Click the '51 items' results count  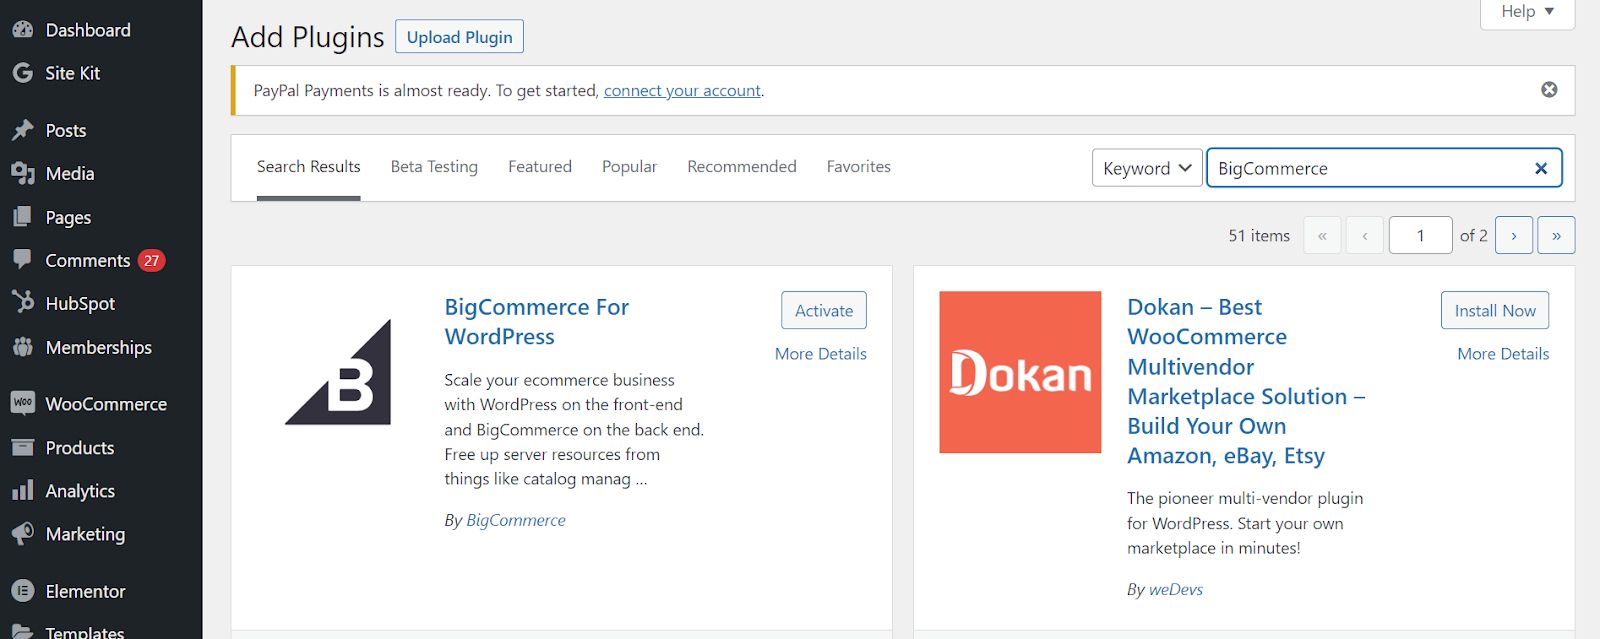(1259, 236)
